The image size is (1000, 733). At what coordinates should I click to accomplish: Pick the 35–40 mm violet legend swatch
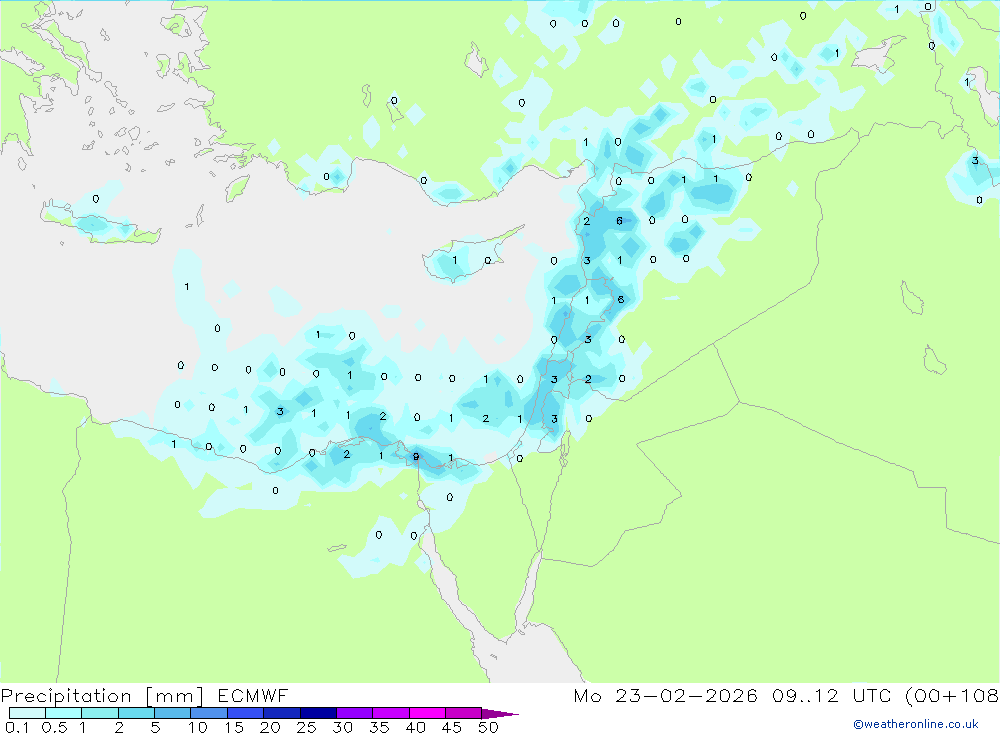(391, 713)
